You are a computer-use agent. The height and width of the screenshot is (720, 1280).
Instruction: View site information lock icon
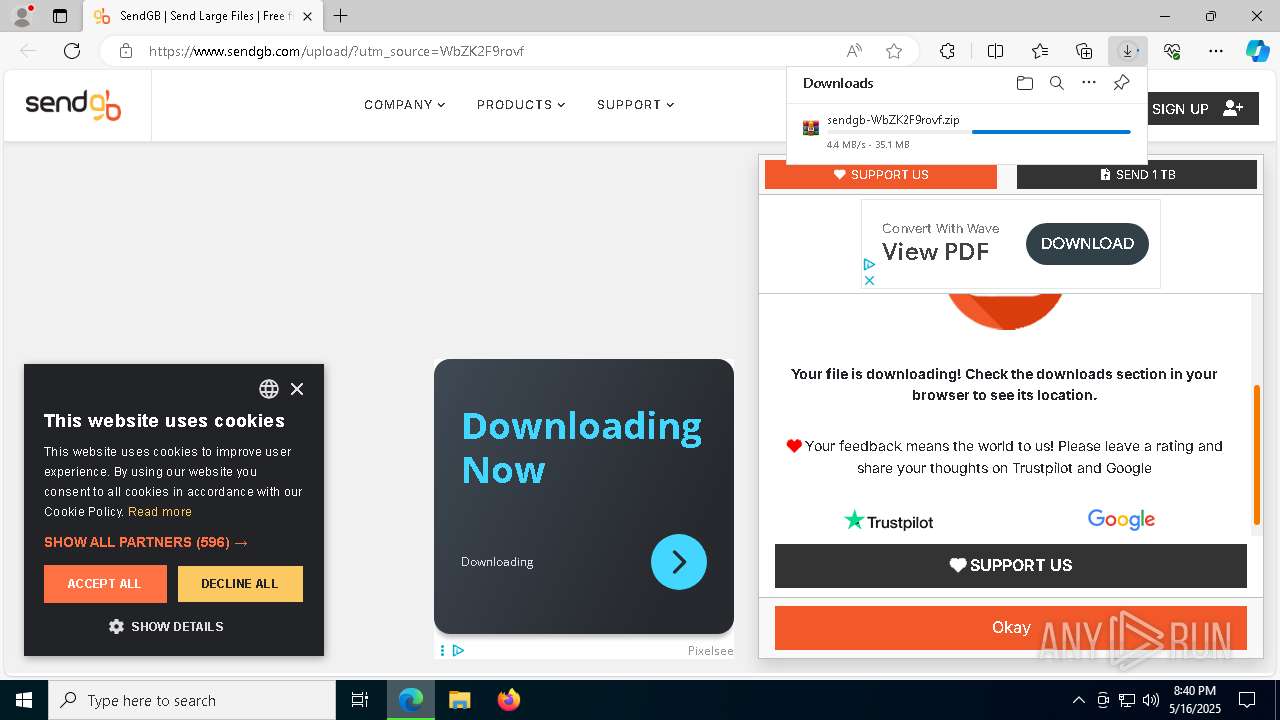point(126,51)
